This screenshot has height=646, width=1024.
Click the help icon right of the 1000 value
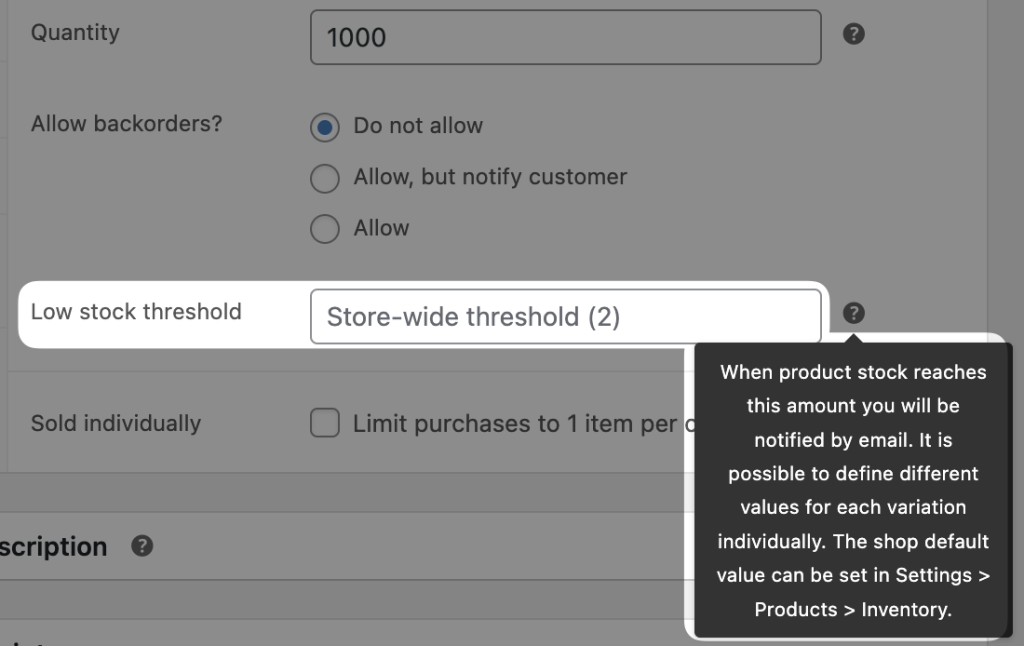[x=853, y=34]
